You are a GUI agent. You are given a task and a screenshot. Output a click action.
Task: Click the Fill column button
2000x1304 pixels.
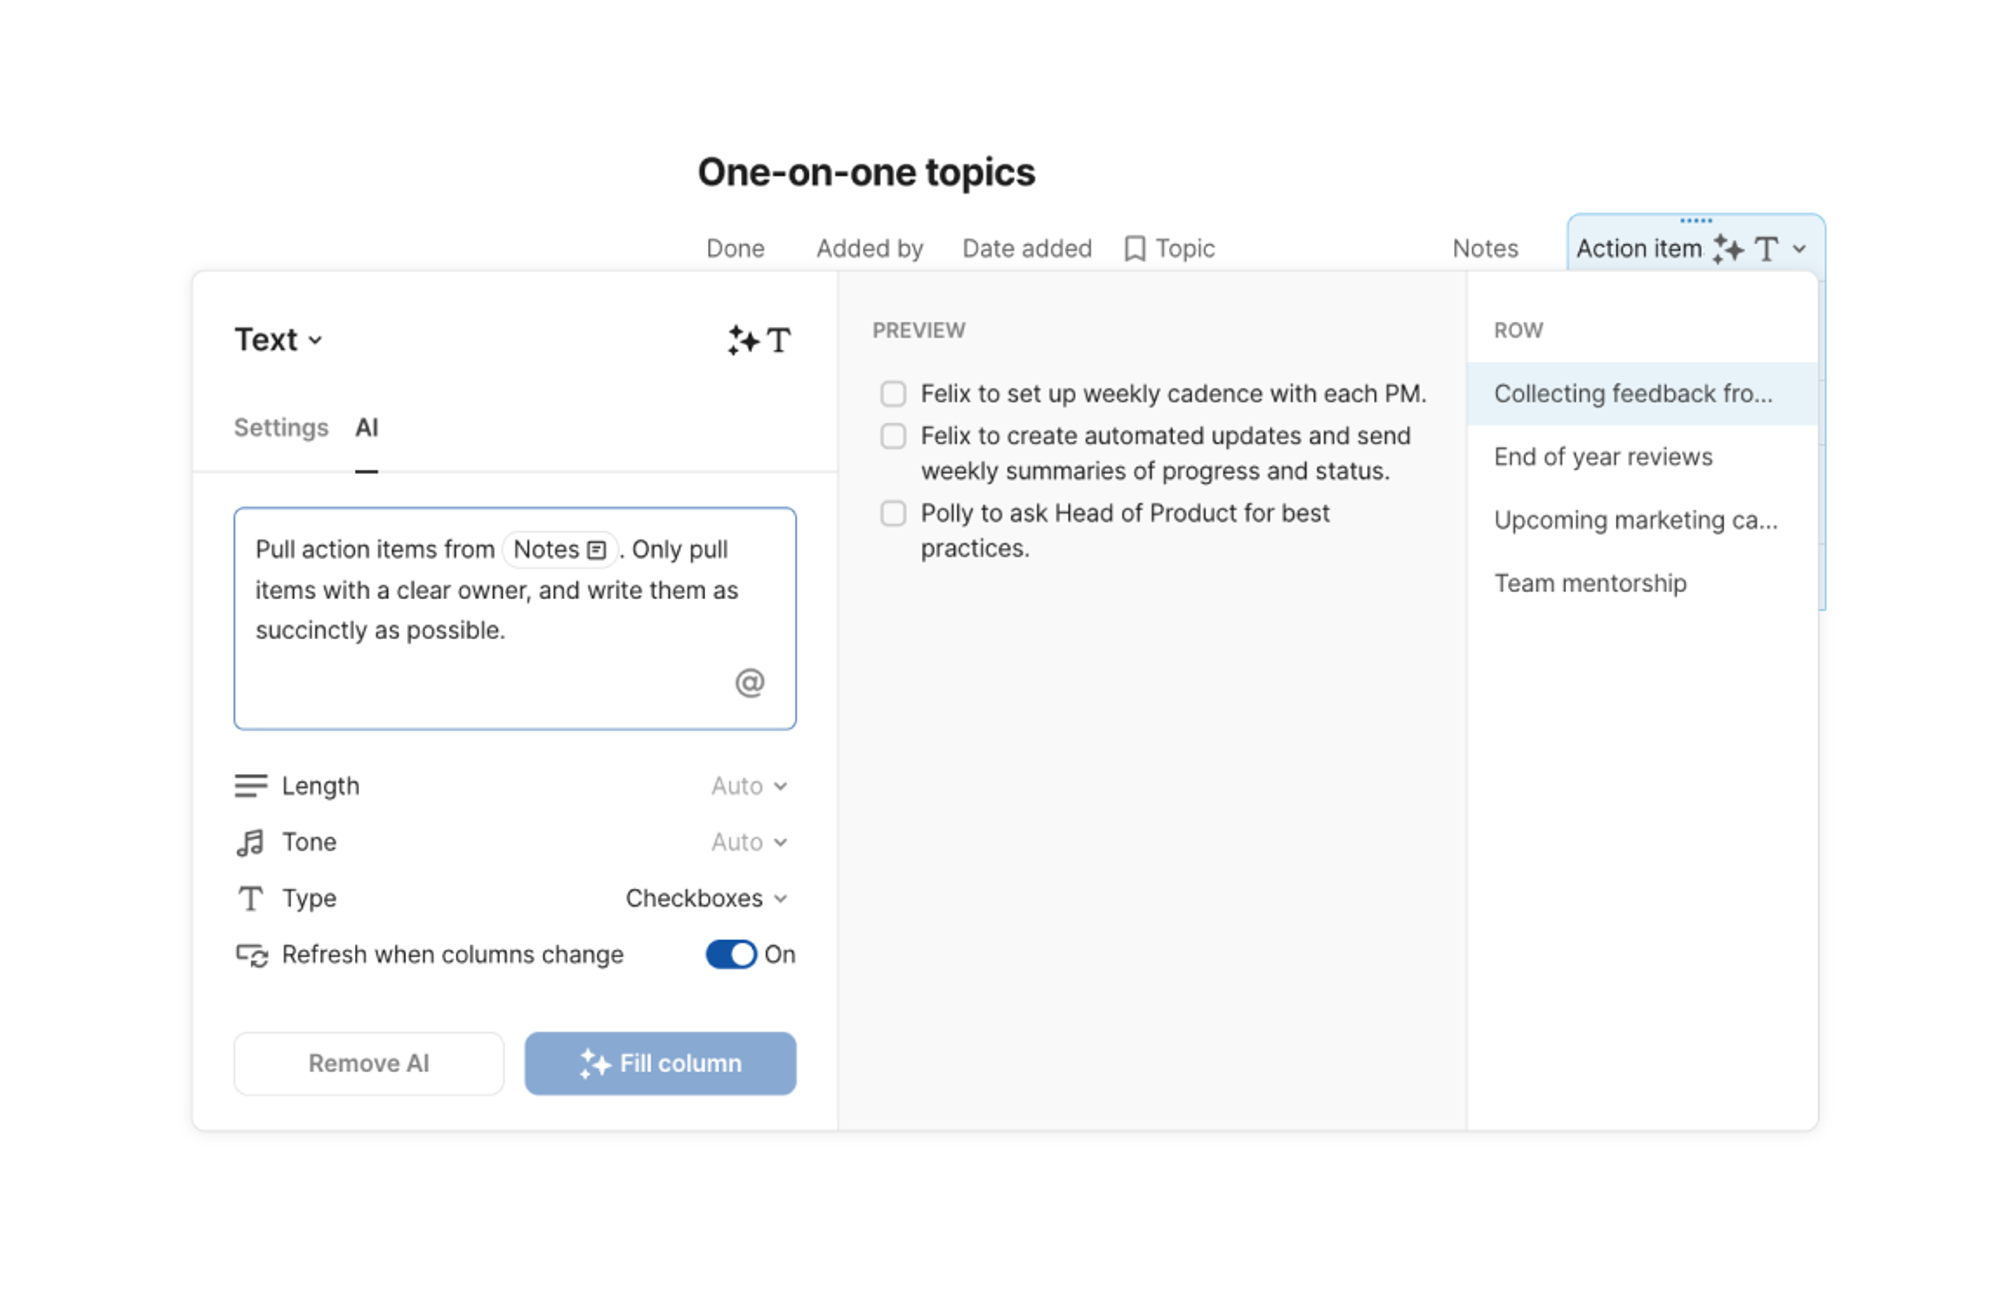[x=660, y=1063]
